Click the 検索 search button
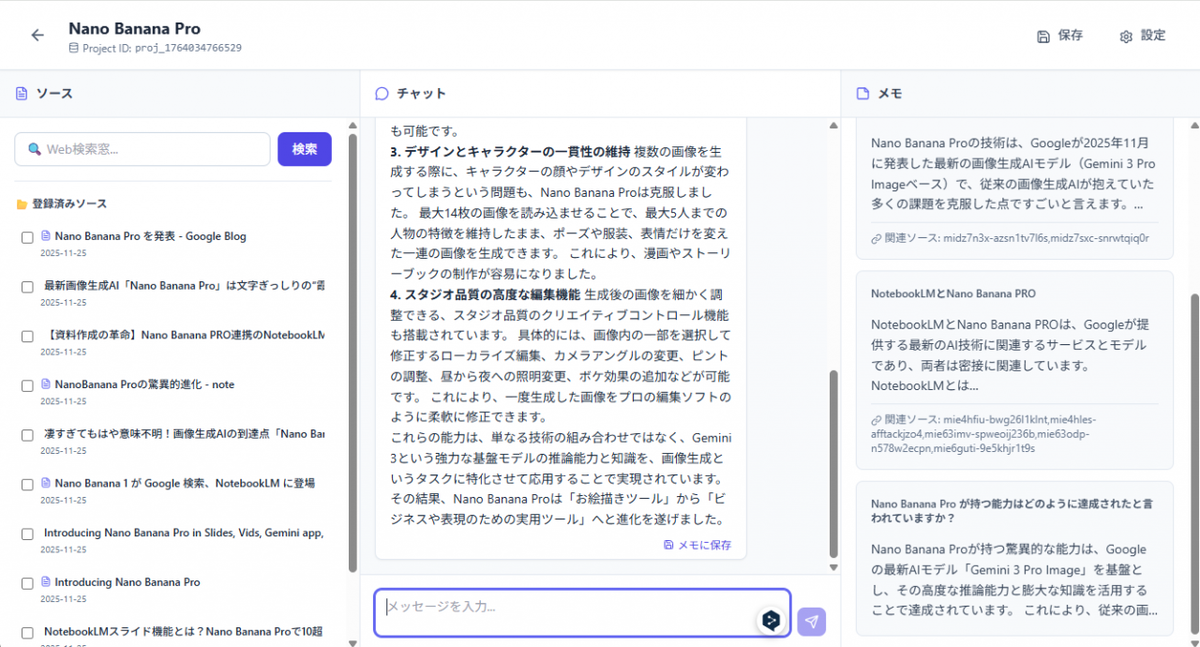This screenshot has width=1200, height=647. [304, 149]
